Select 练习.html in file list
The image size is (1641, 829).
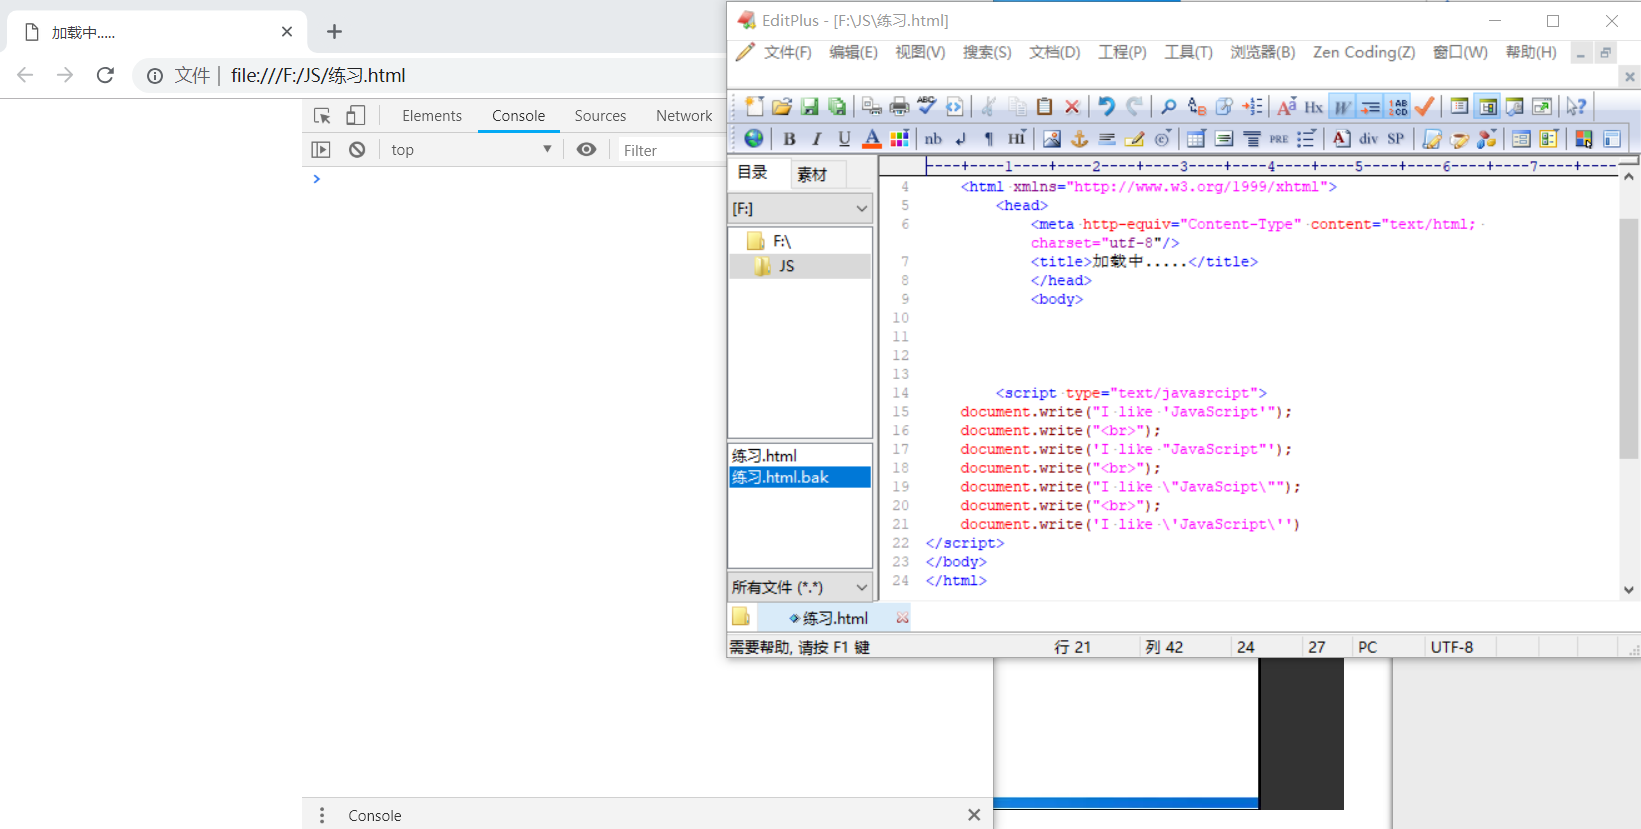(x=764, y=455)
